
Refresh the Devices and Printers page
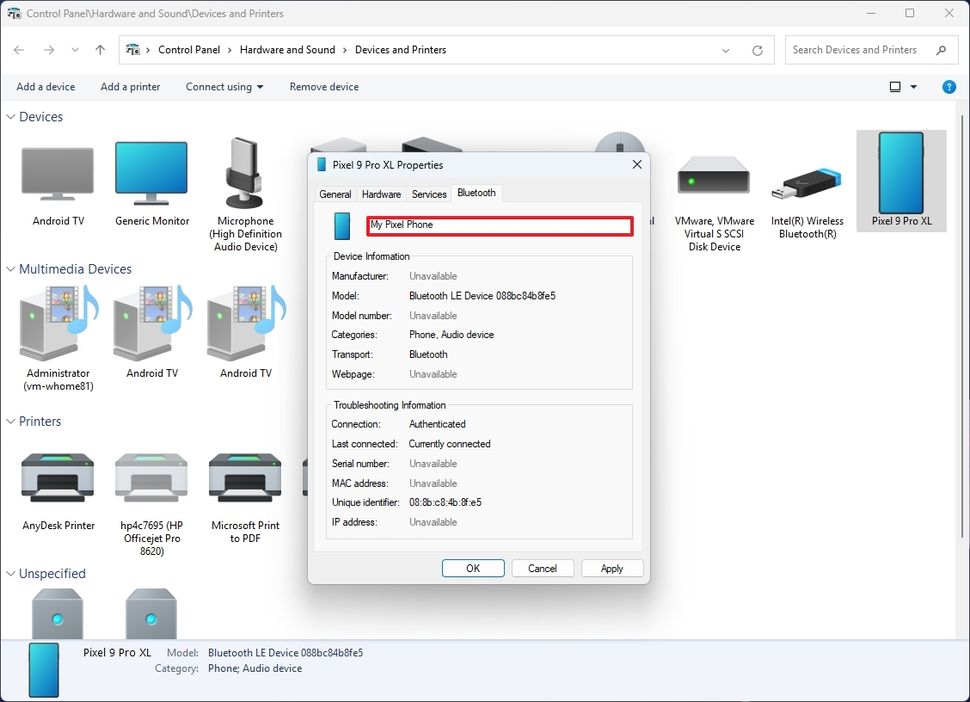point(758,49)
